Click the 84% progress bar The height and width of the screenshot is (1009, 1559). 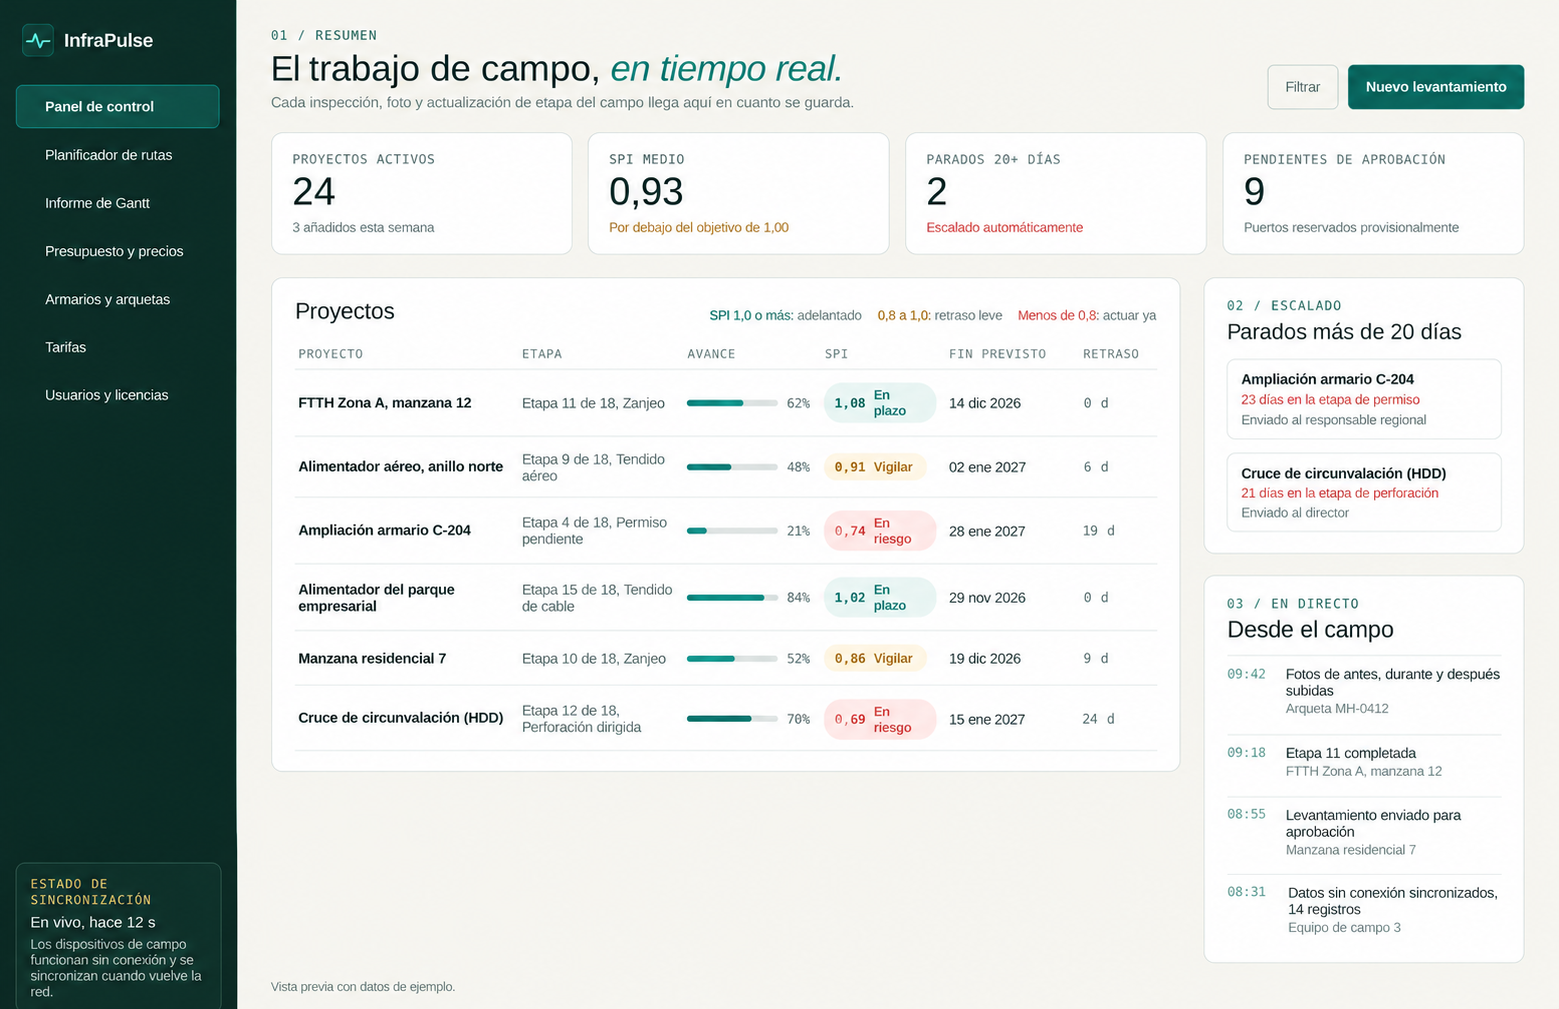pos(732,598)
